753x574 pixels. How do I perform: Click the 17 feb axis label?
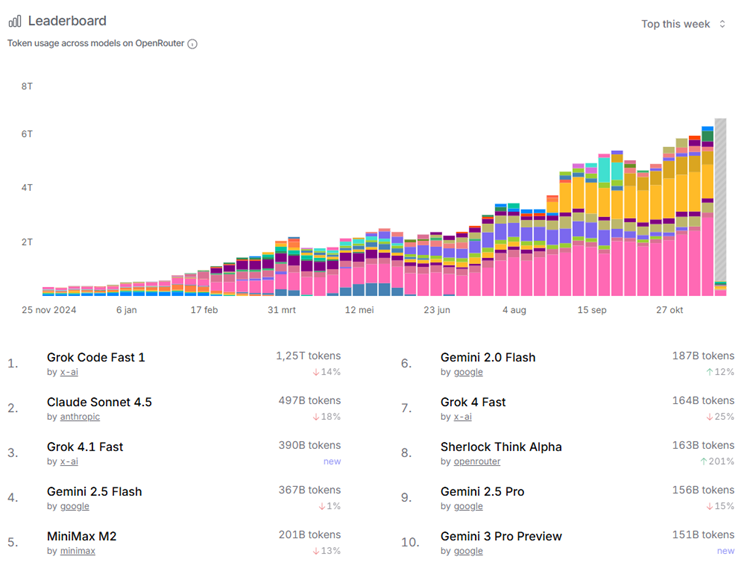click(x=204, y=310)
